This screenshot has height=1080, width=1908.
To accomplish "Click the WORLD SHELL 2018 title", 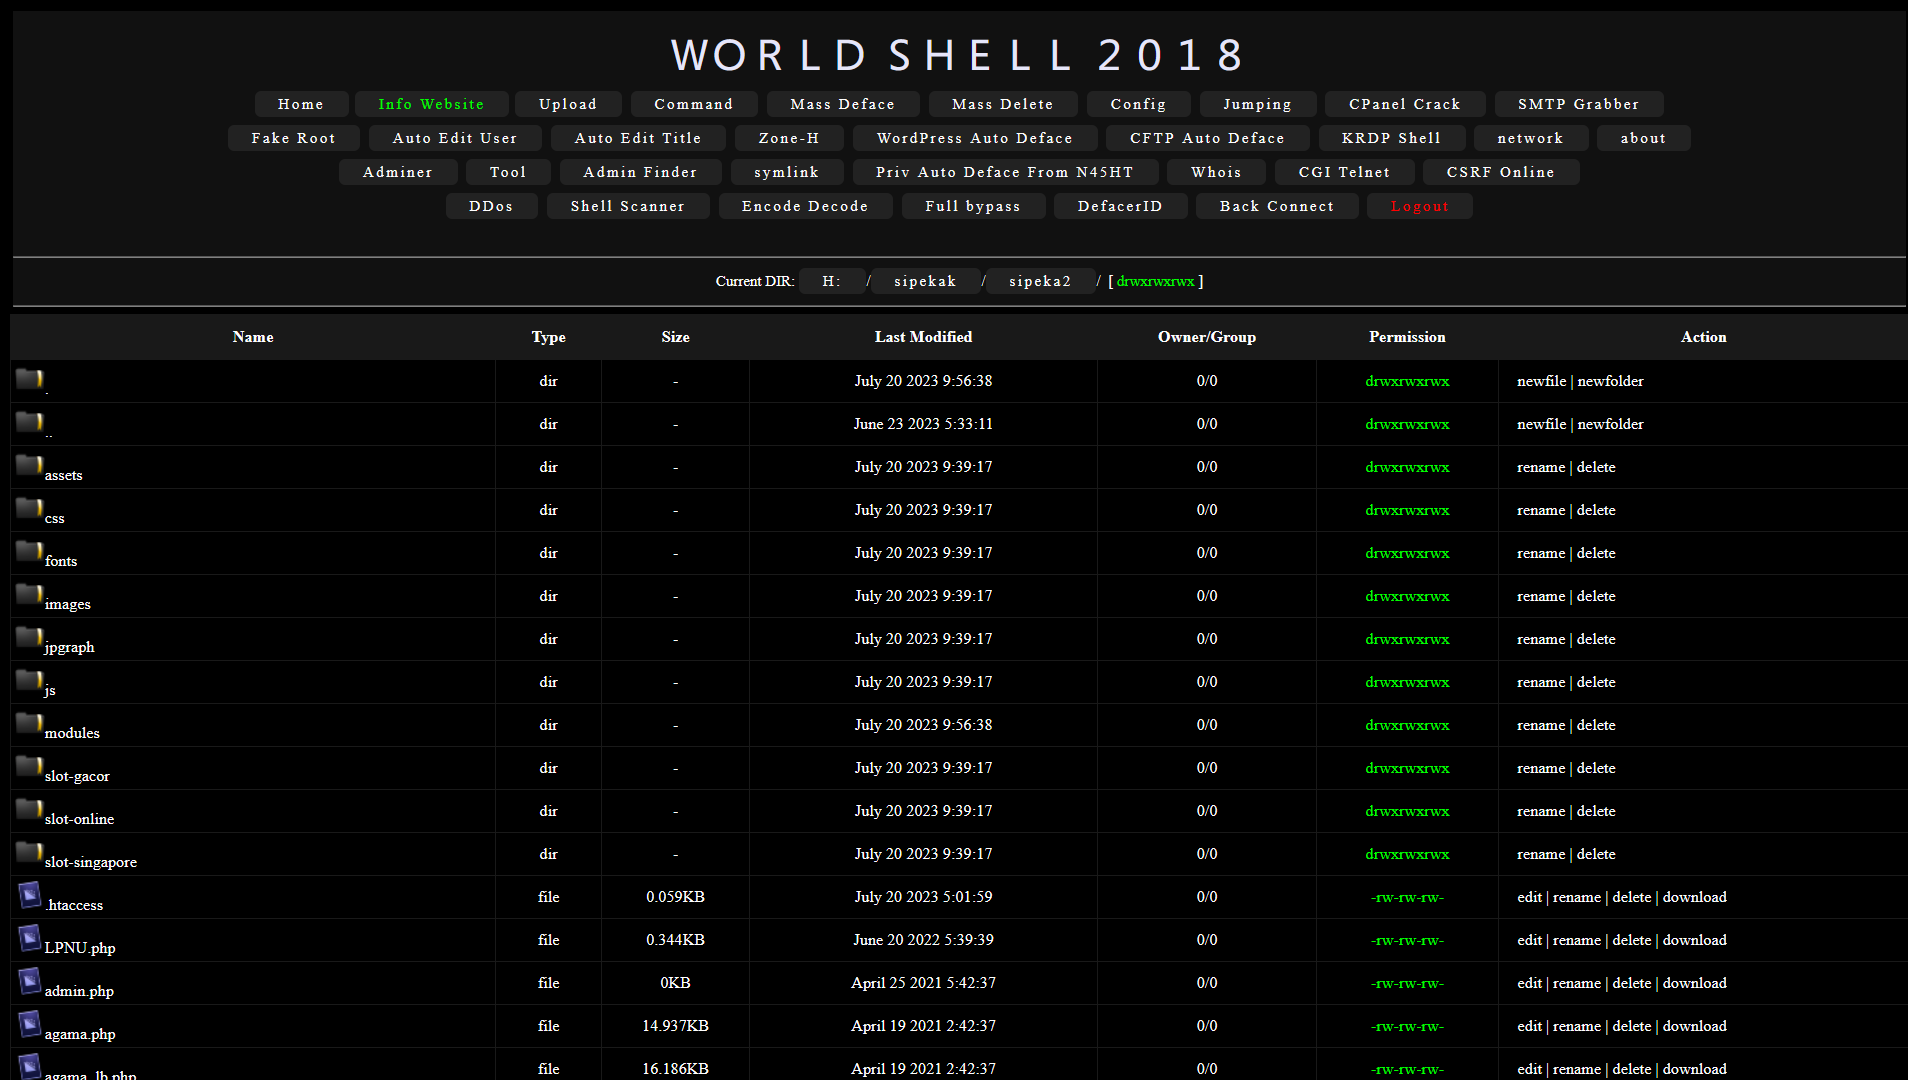I will pyautogui.click(x=958, y=55).
